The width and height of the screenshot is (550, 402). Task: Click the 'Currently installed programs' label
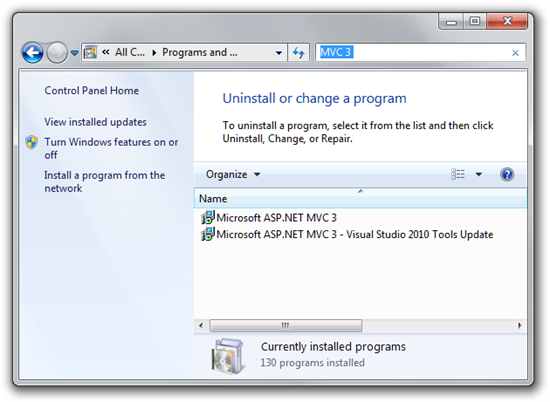[x=333, y=347]
